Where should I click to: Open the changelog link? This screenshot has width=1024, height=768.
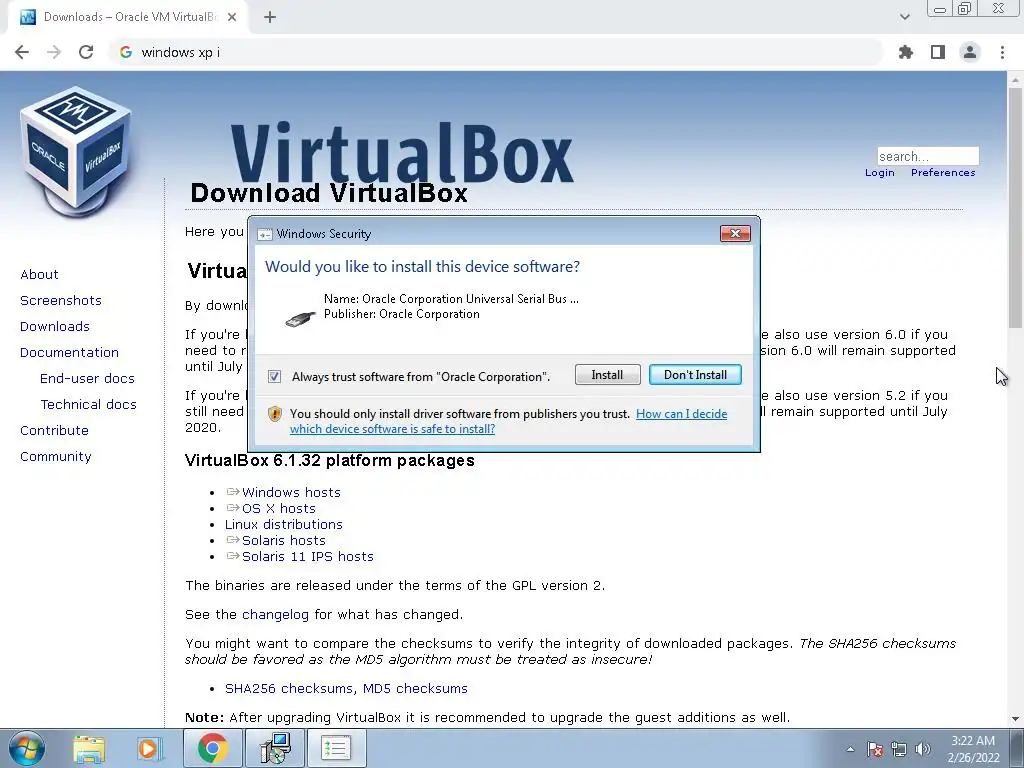click(x=275, y=615)
